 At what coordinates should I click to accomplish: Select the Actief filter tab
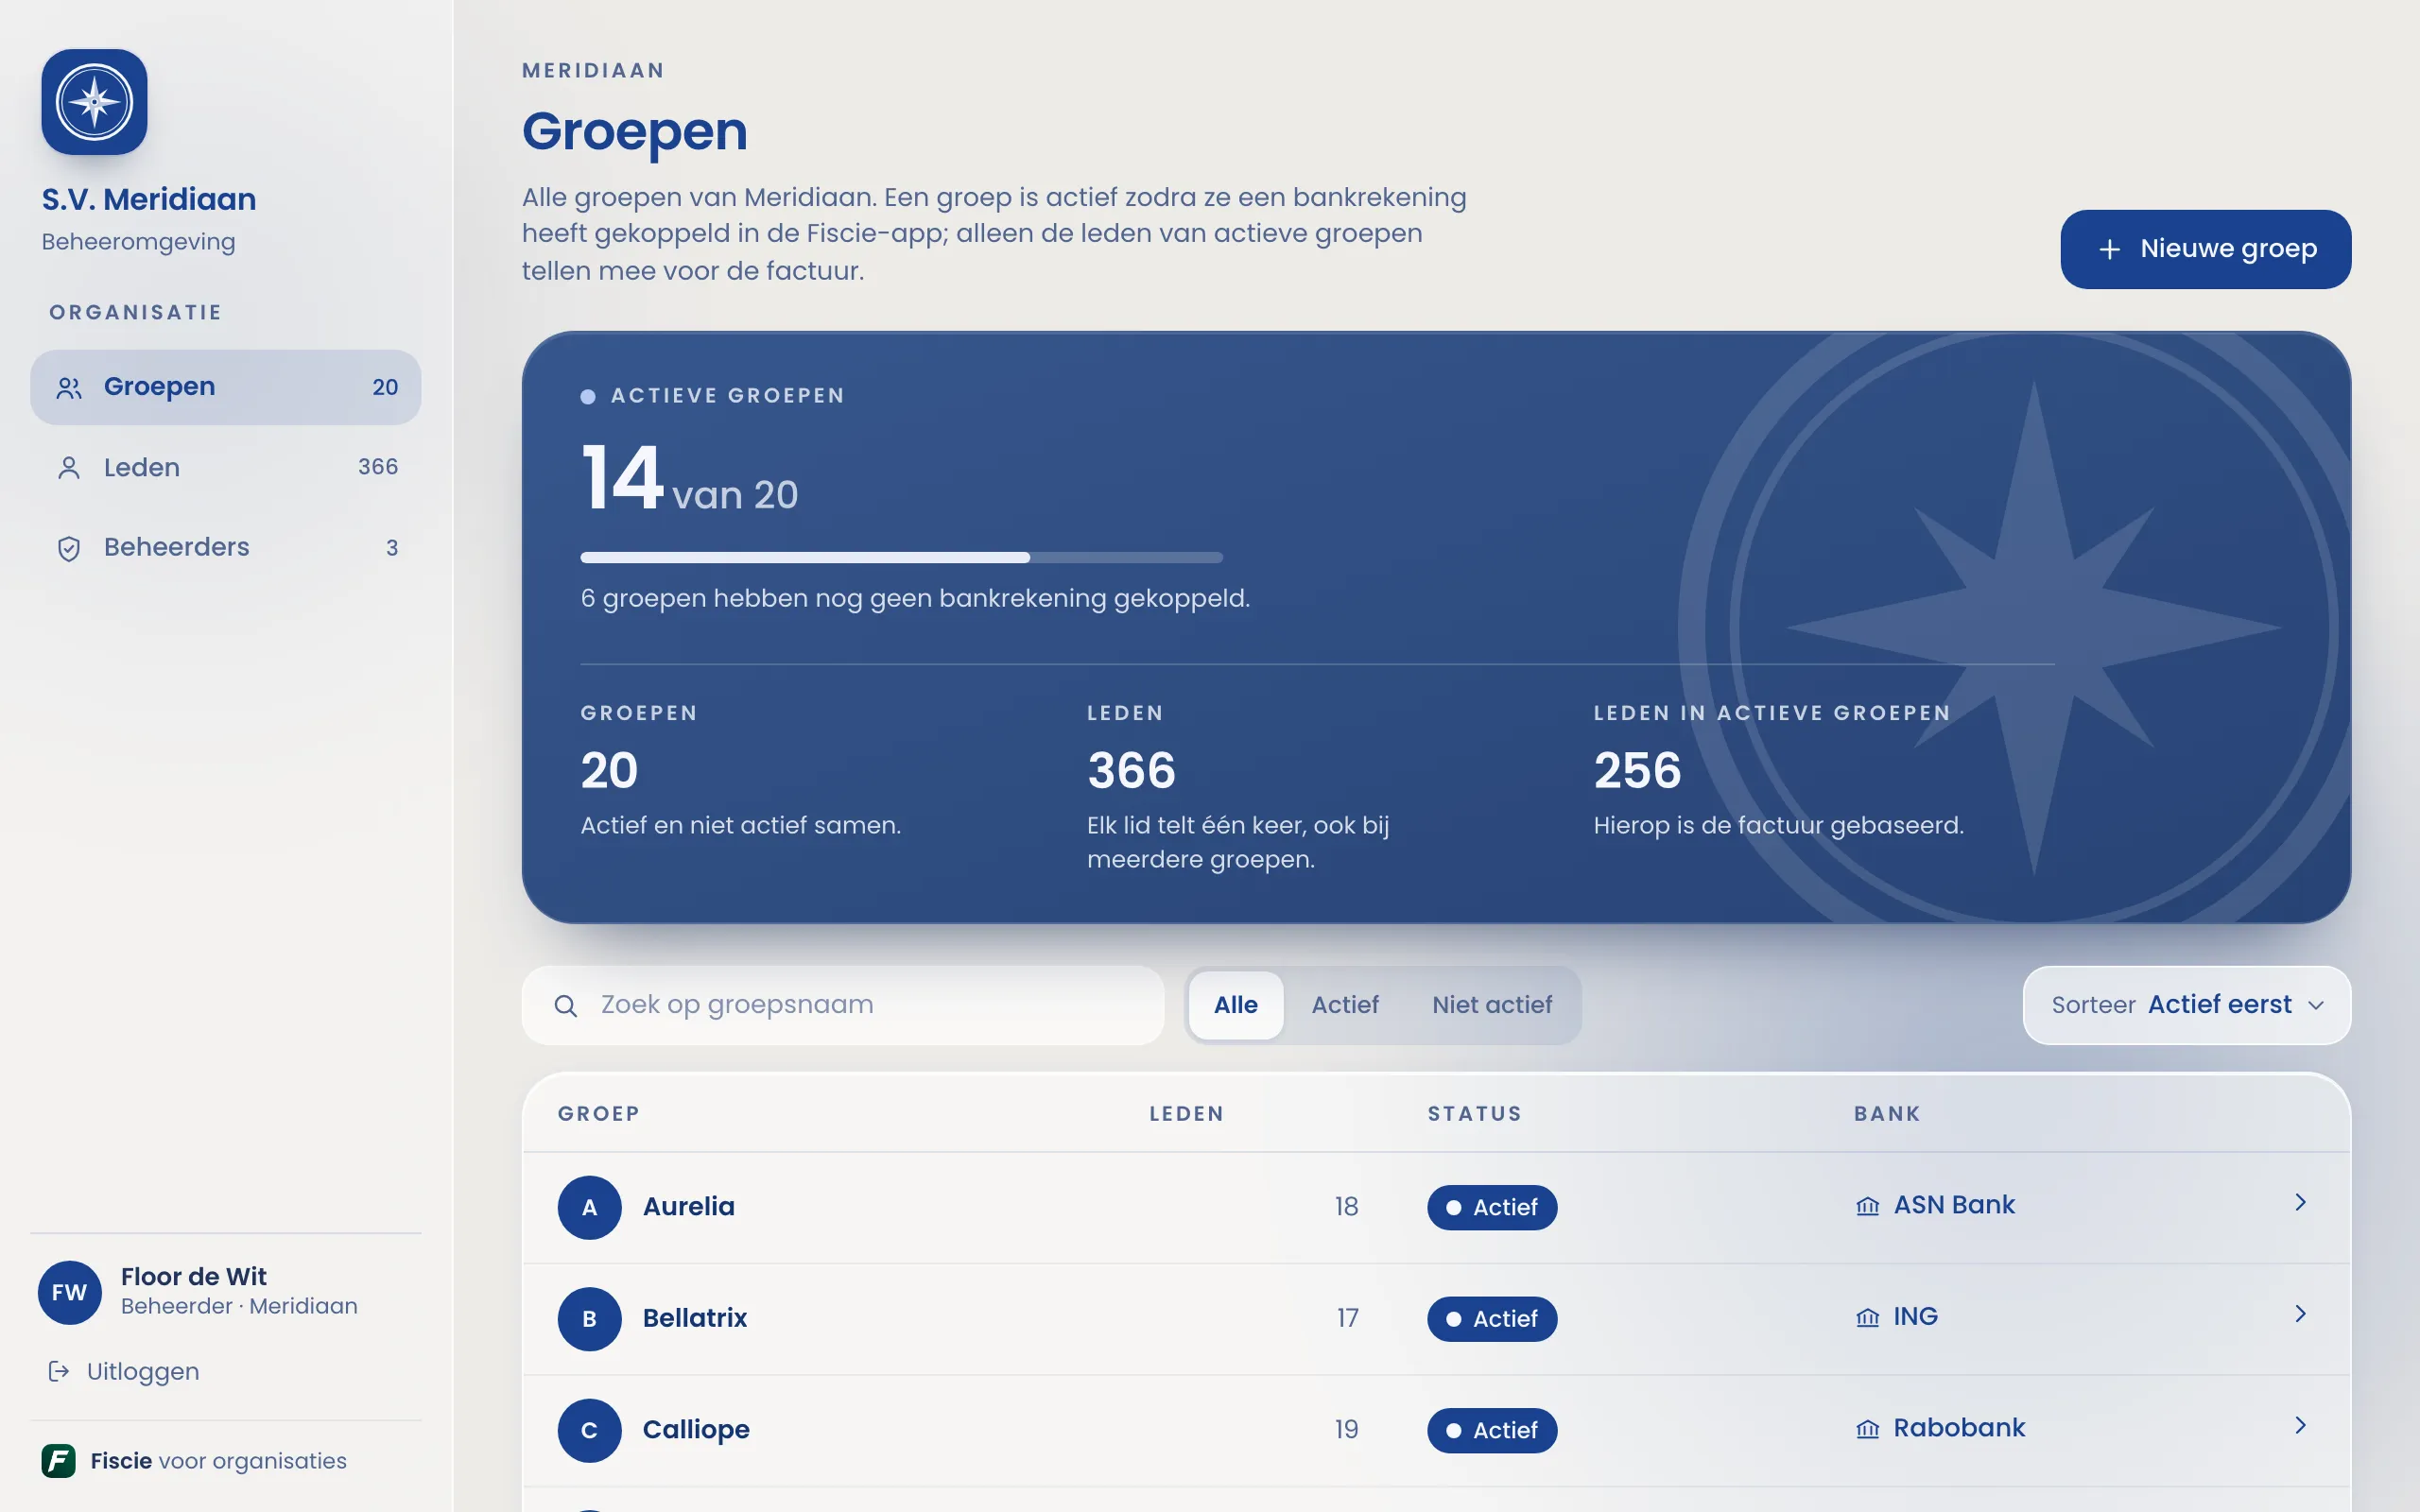(x=1344, y=1005)
